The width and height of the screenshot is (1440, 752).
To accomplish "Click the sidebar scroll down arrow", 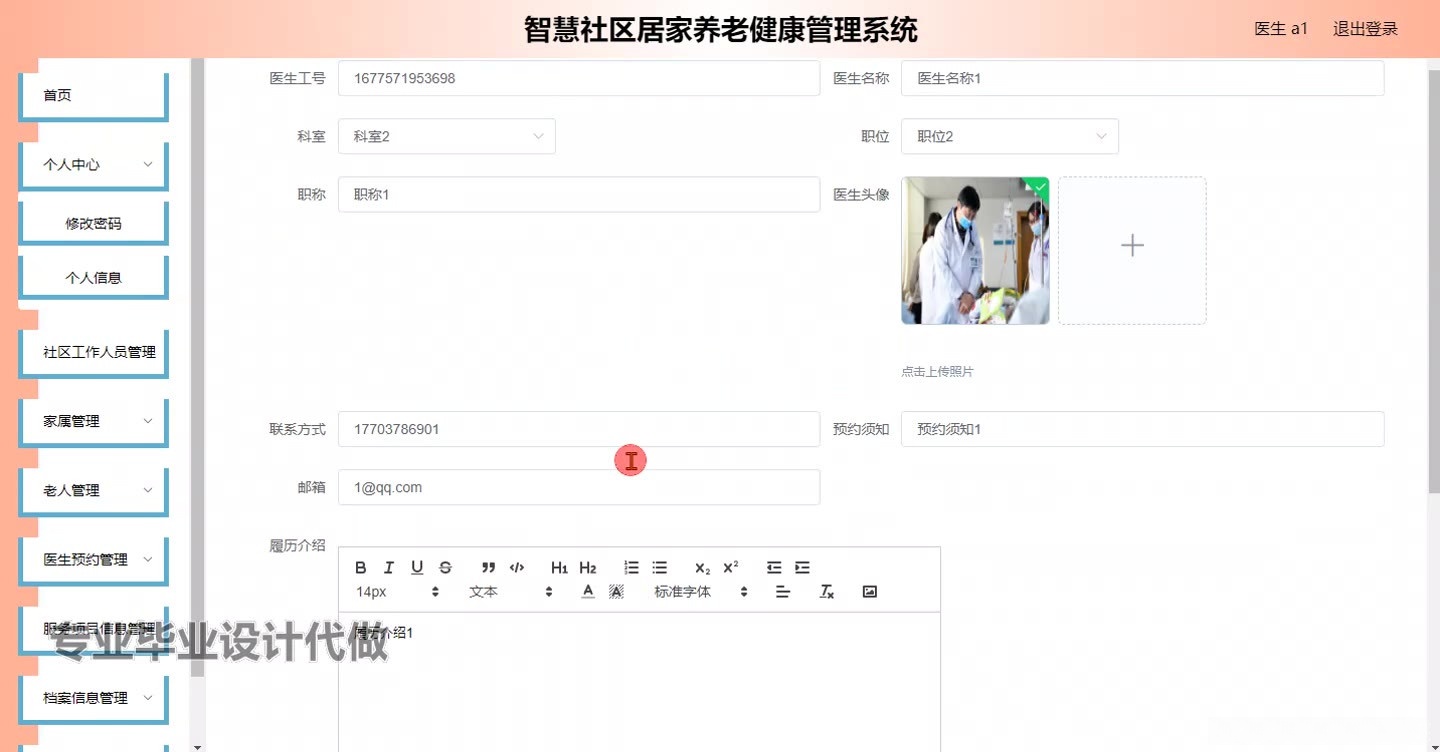I will (x=197, y=746).
